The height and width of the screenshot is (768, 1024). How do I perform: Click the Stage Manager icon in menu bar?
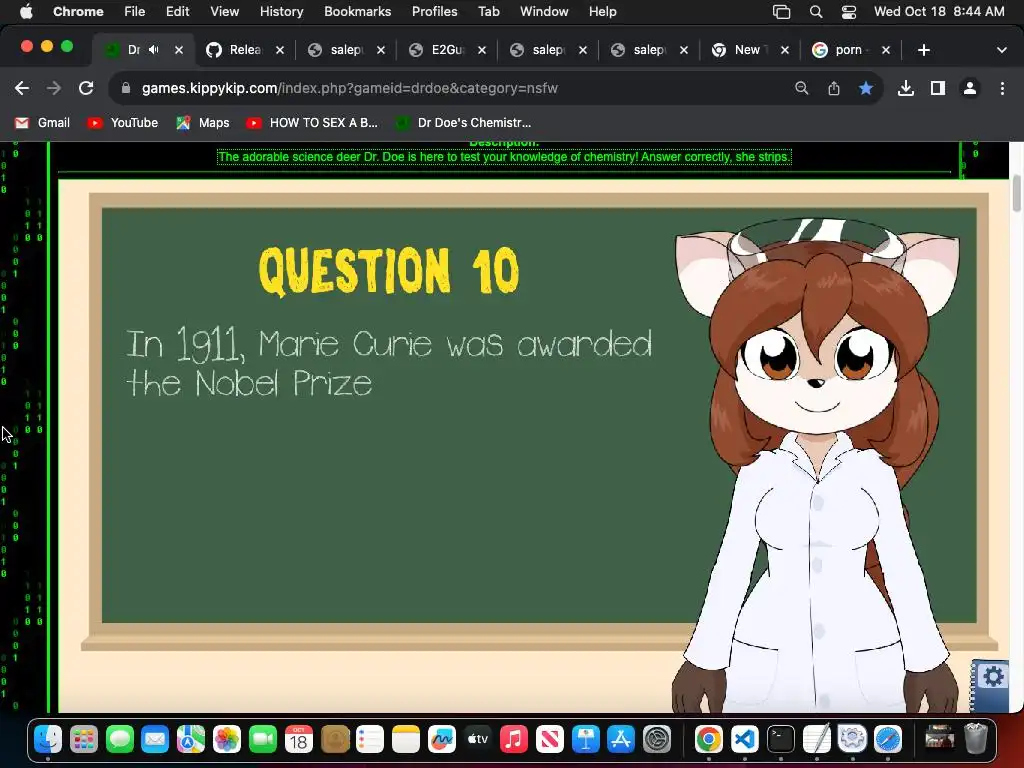(x=782, y=12)
